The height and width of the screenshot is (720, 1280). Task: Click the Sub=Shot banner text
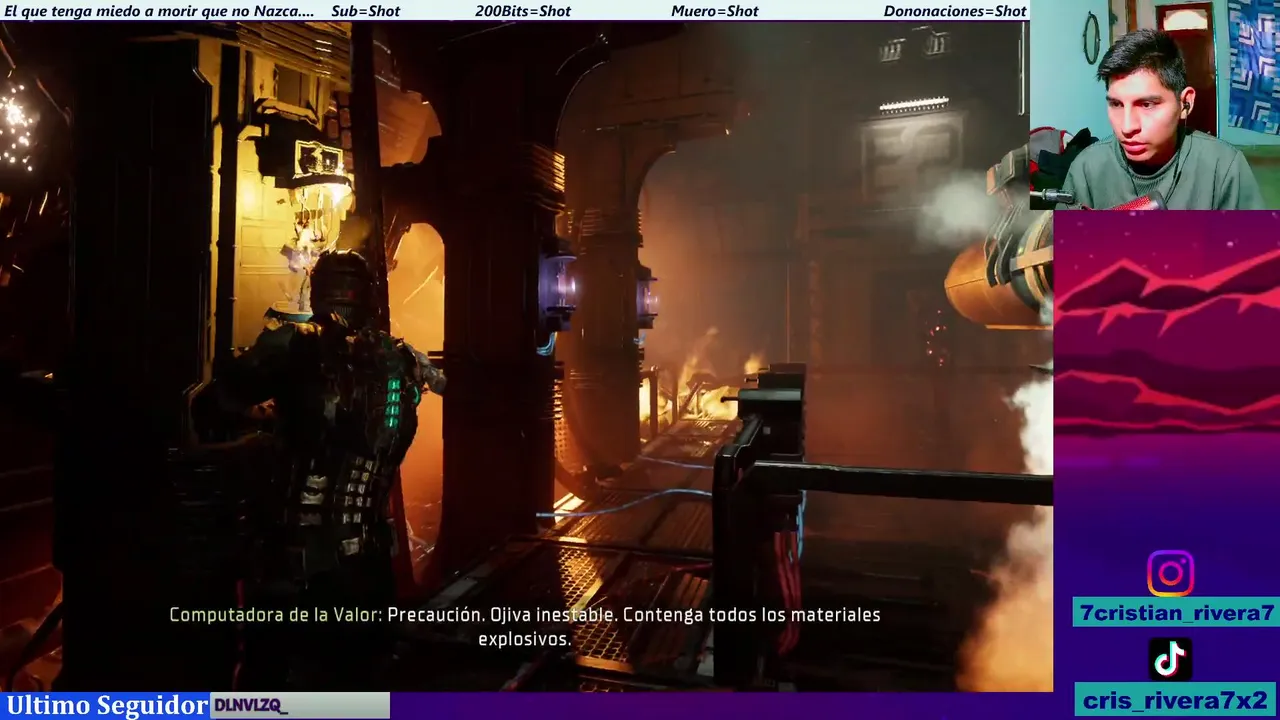pyautogui.click(x=365, y=11)
